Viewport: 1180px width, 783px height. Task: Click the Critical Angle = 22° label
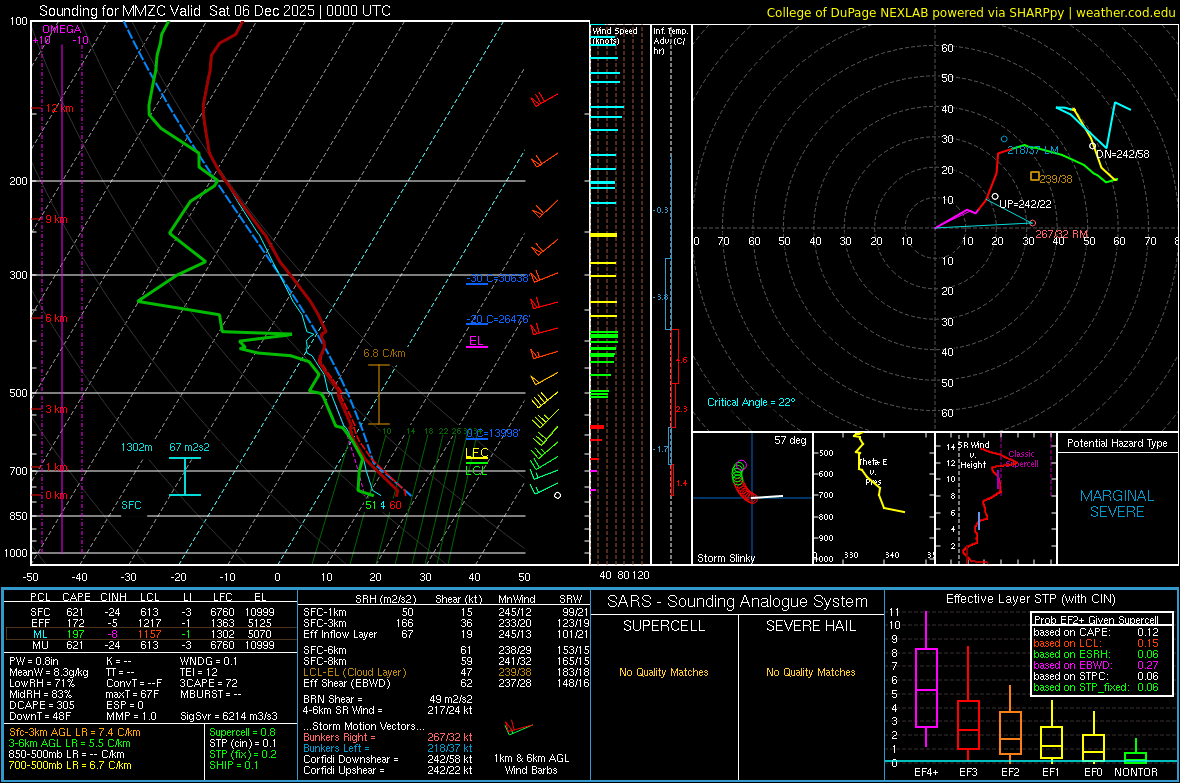pyautogui.click(x=750, y=402)
